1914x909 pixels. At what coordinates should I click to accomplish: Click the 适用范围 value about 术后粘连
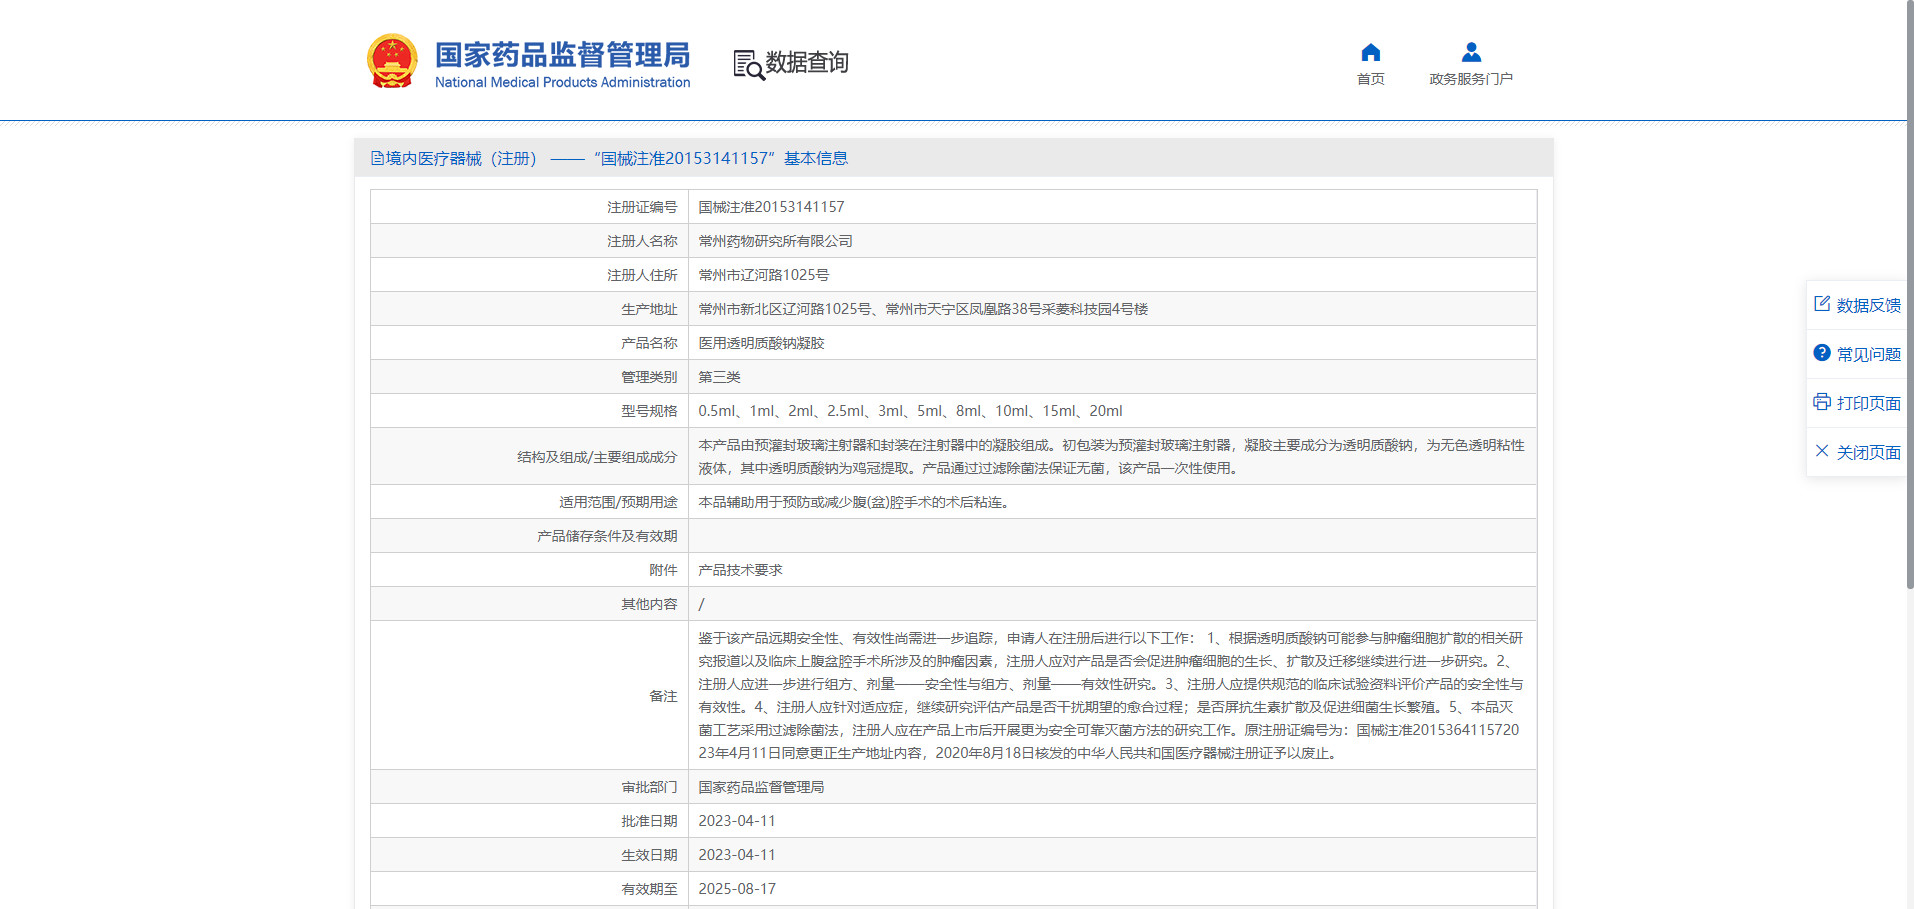tap(855, 502)
